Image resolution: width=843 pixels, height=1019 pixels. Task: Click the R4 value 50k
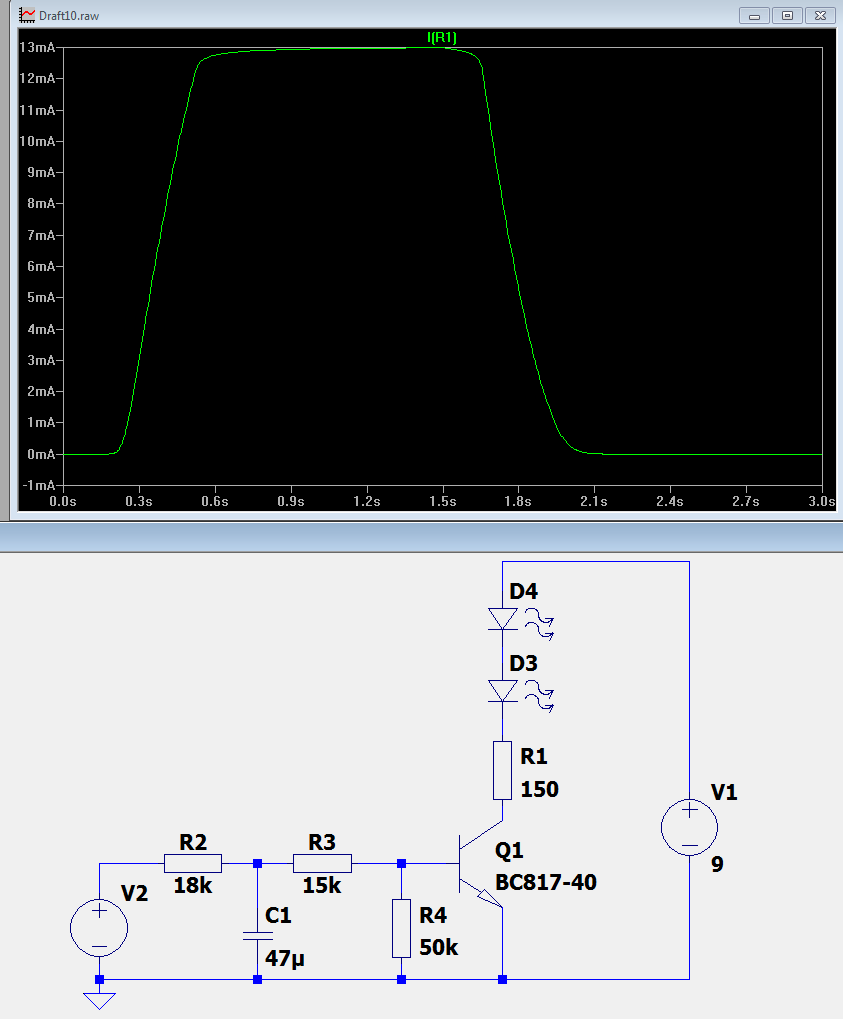(439, 948)
